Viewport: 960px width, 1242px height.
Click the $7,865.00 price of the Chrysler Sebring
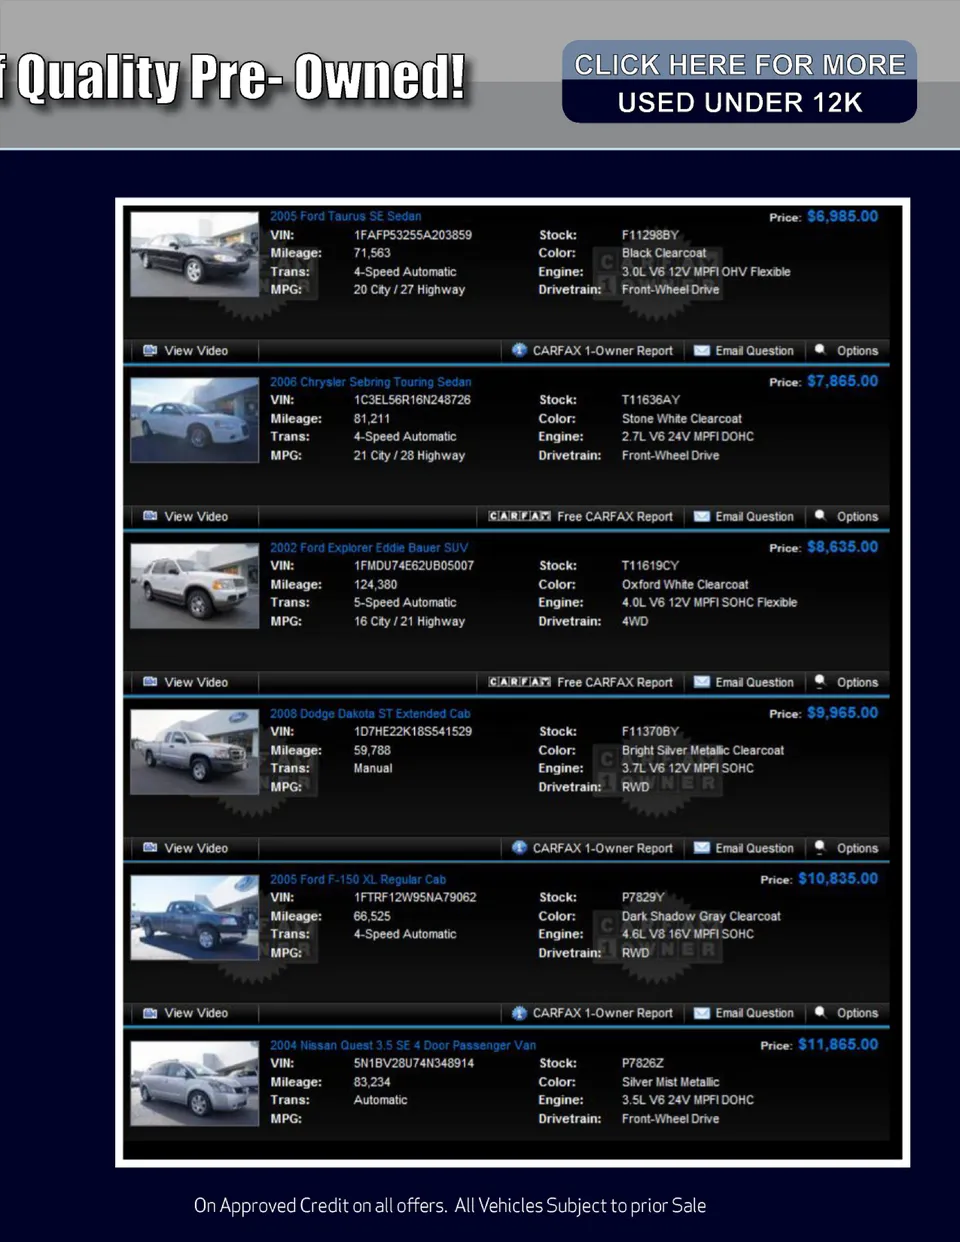point(842,381)
